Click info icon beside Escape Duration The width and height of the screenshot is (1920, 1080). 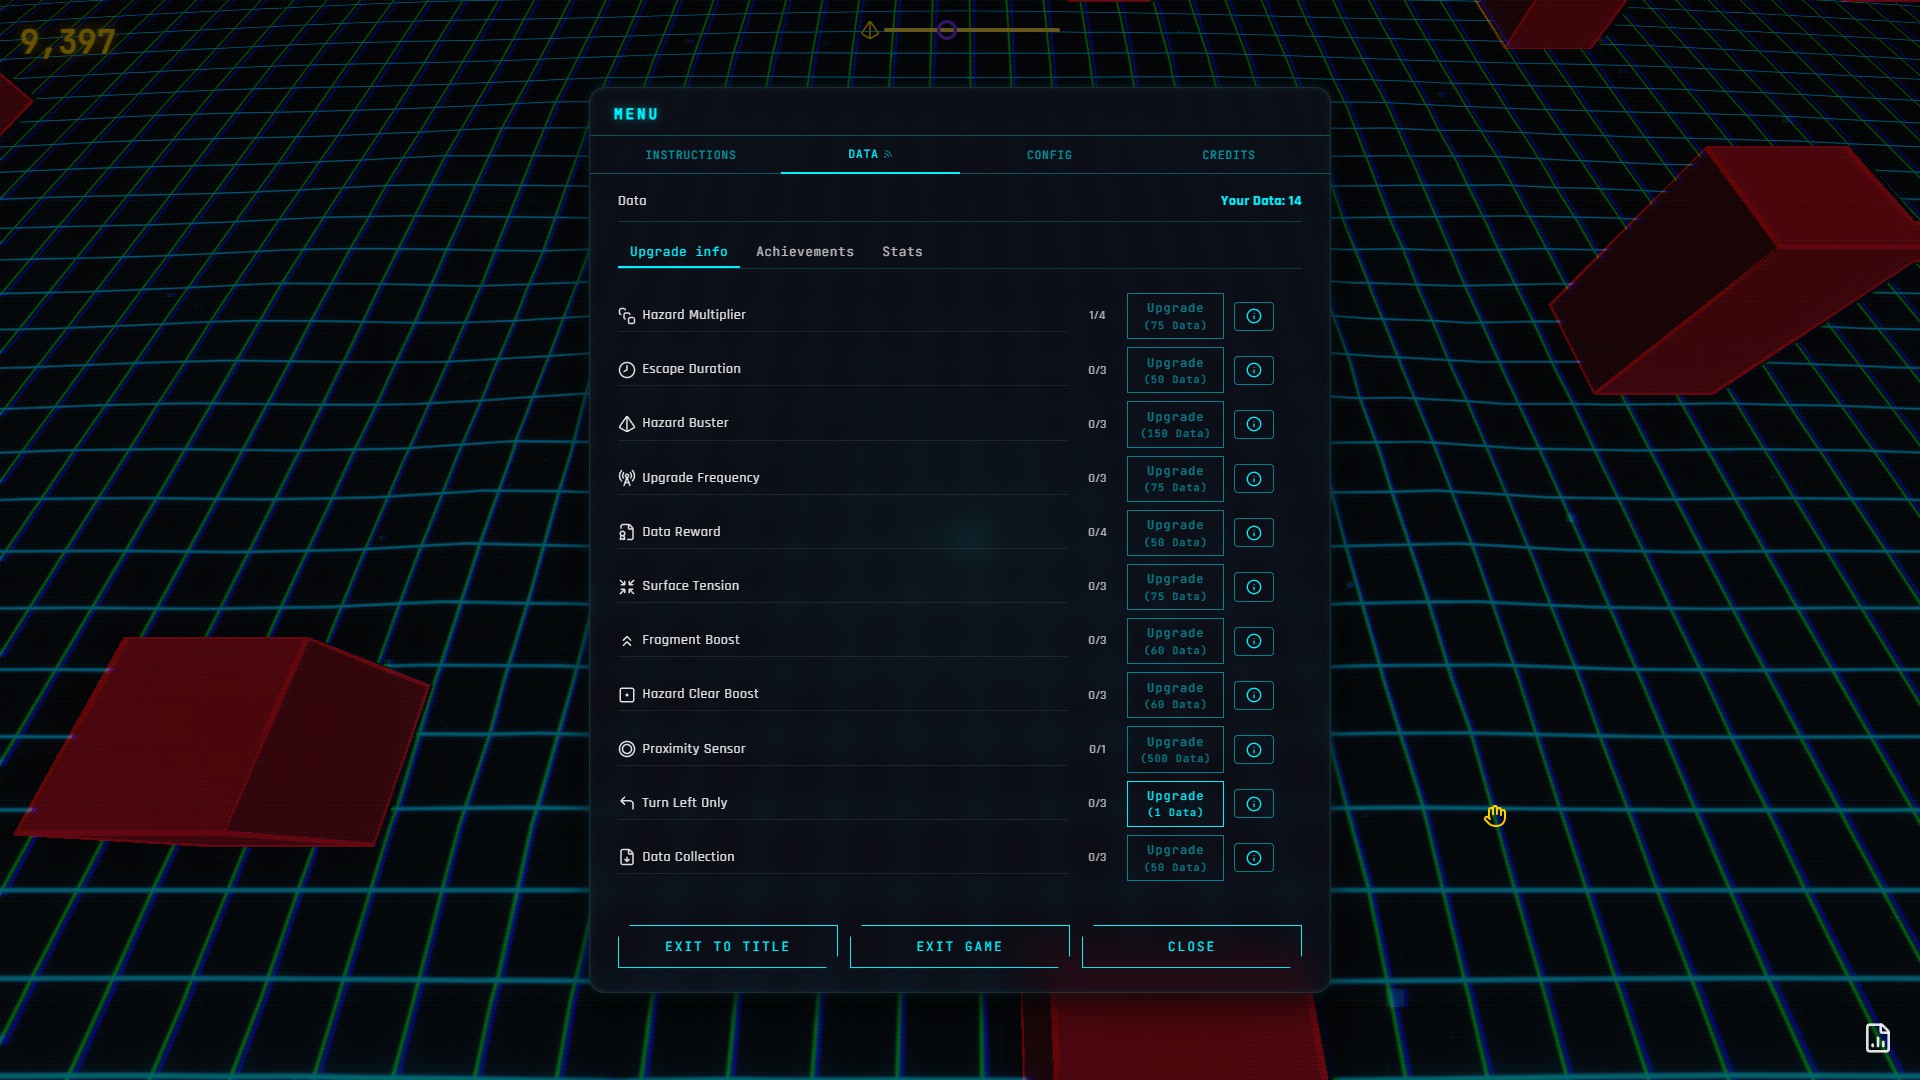pyautogui.click(x=1253, y=370)
